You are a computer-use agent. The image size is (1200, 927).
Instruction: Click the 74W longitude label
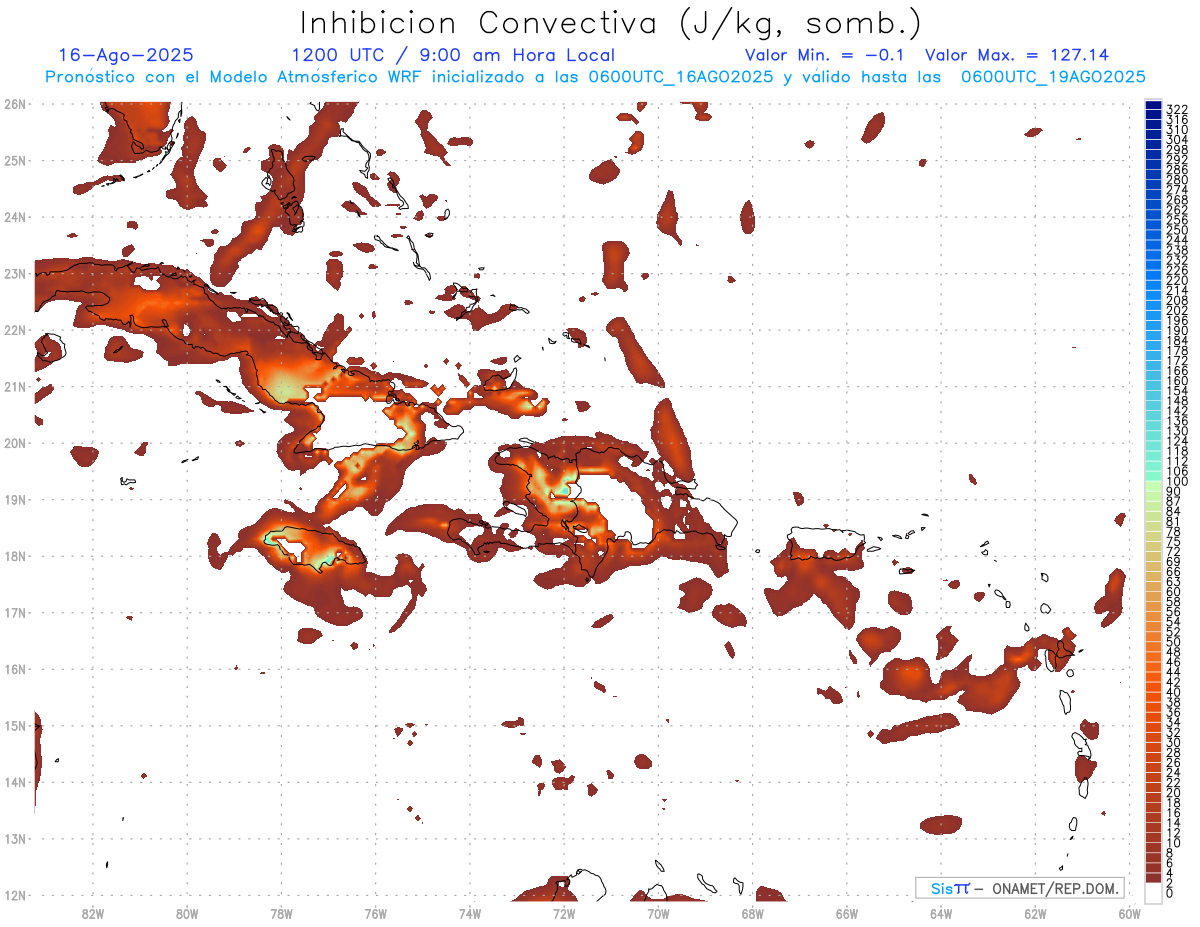[470, 913]
